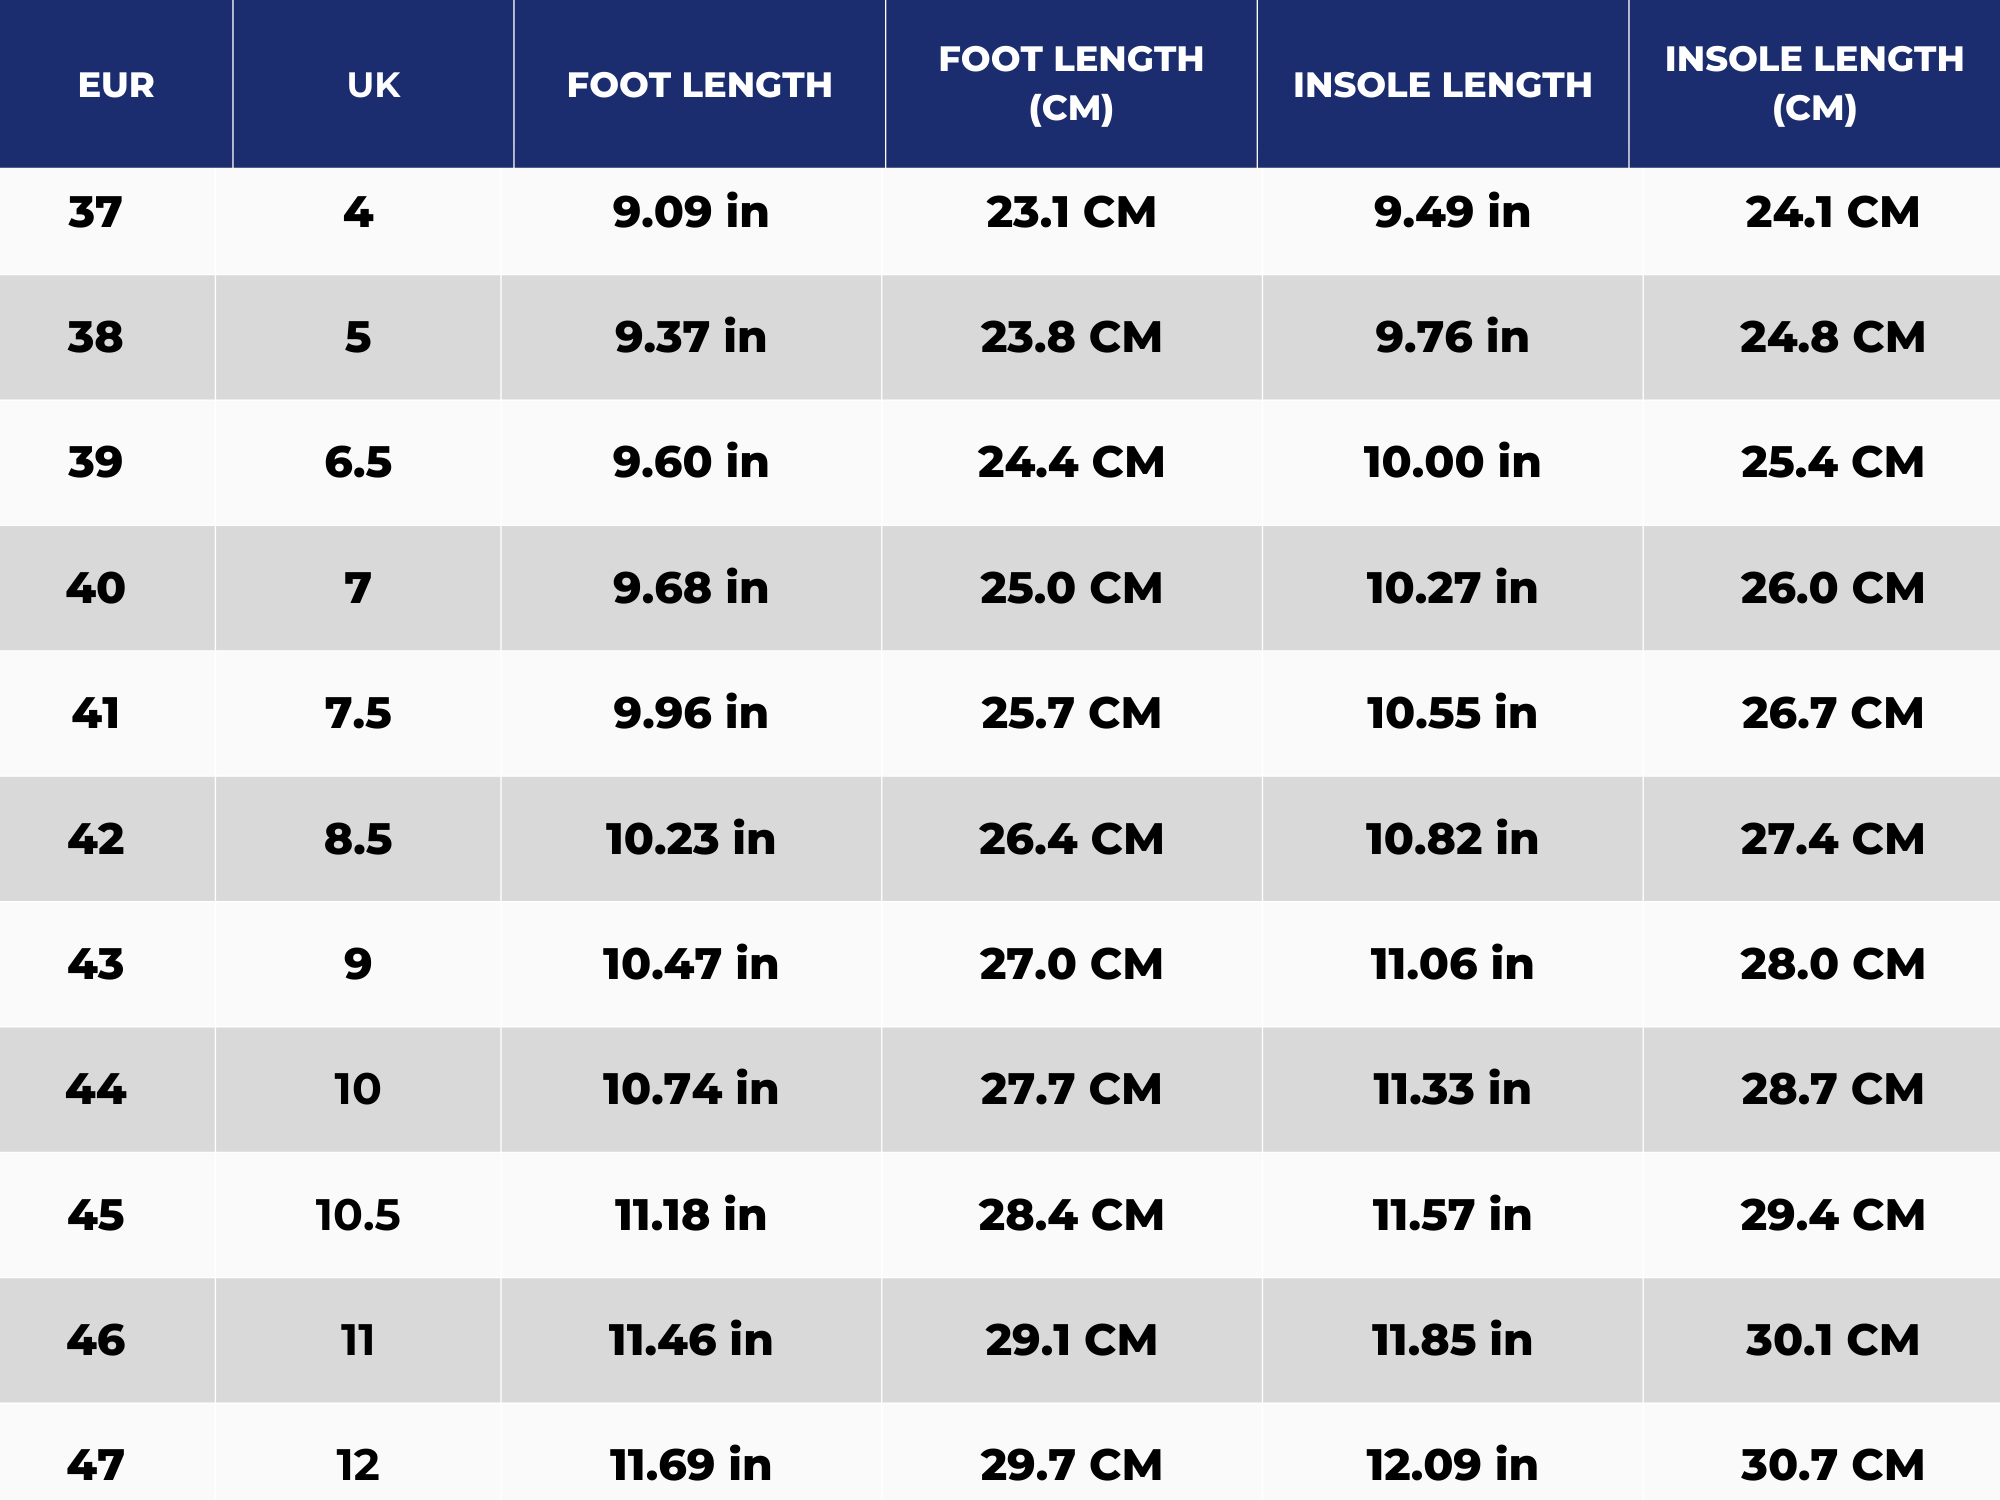The width and height of the screenshot is (2000, 1500).
Task: Select the UK size 6.5 cell
Action: tap(358, 462)
